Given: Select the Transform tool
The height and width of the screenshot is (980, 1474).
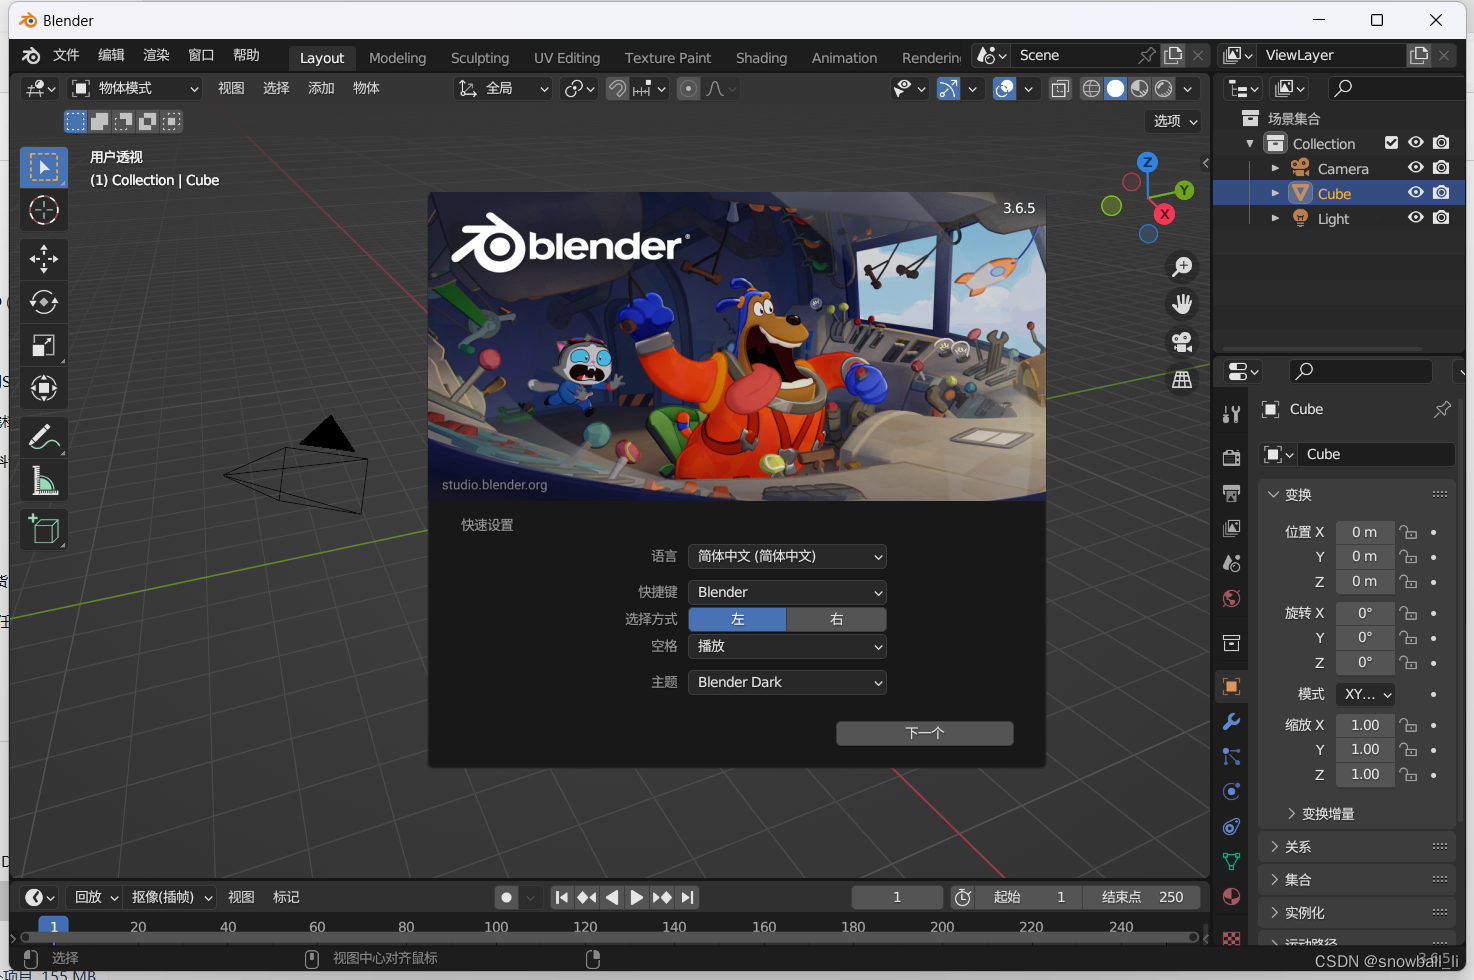Looking at the screenshot, I should [44, 388].
